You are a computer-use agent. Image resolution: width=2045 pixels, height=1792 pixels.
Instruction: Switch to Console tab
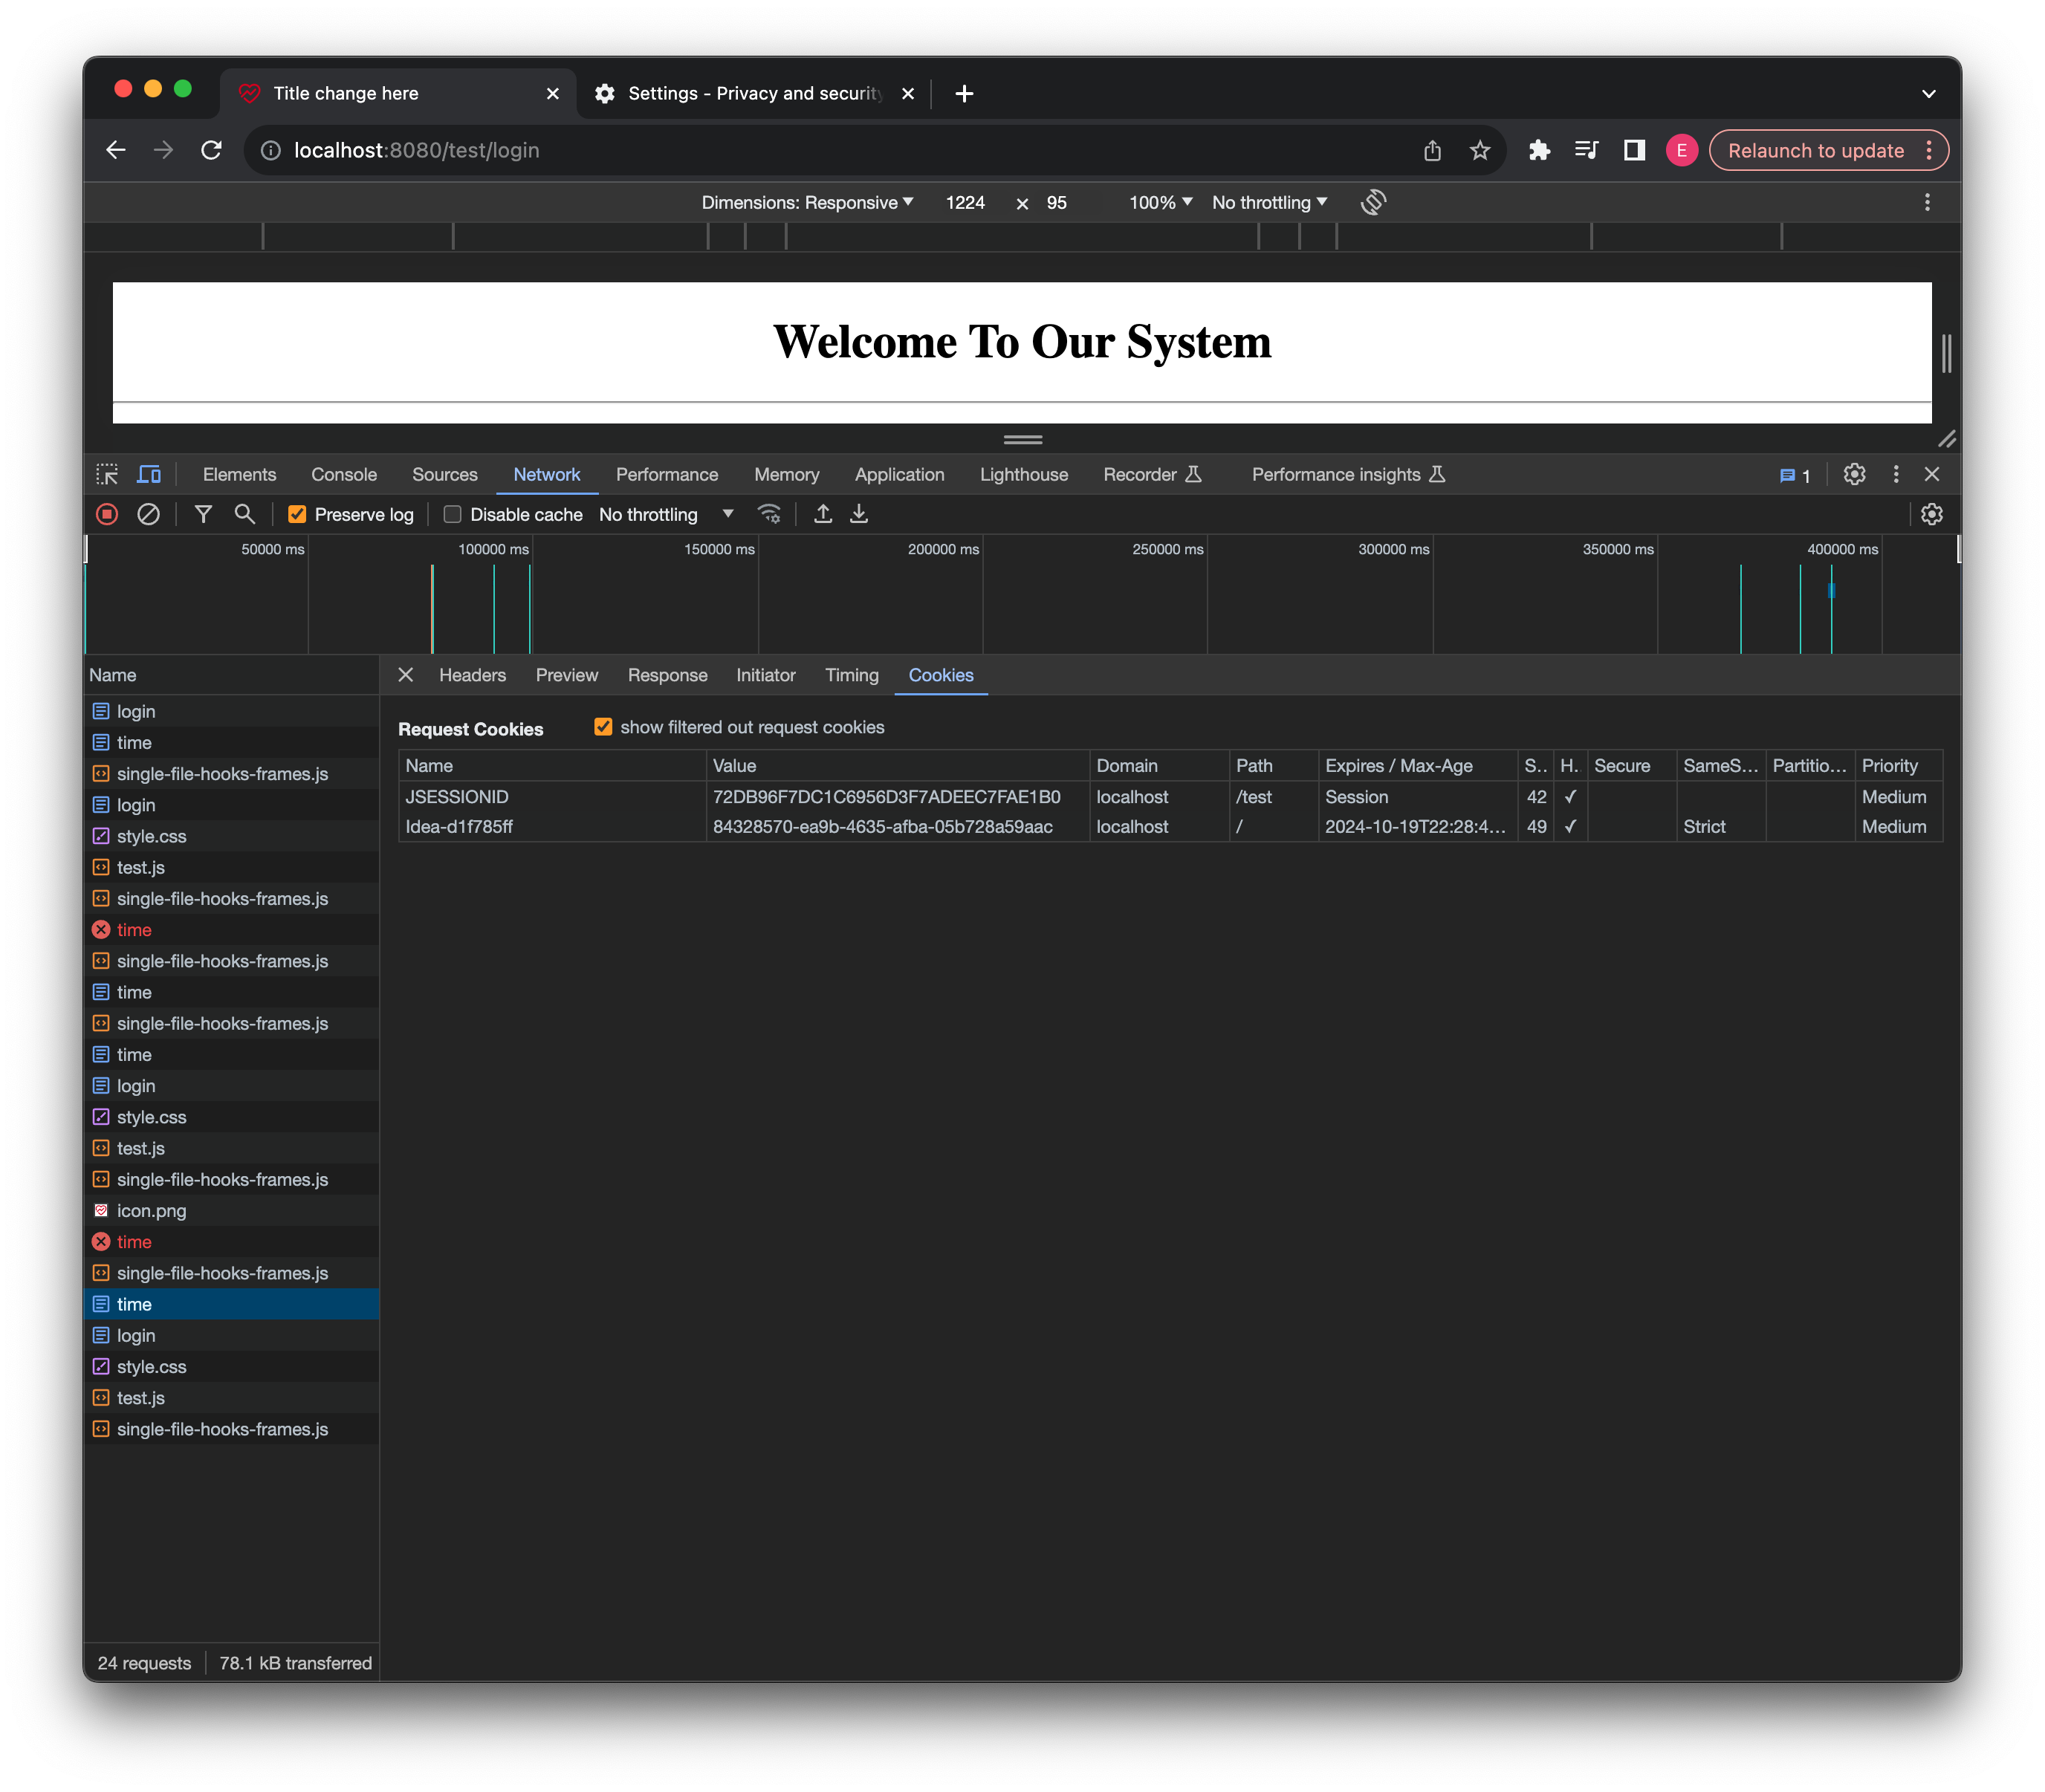coord(344,474)
